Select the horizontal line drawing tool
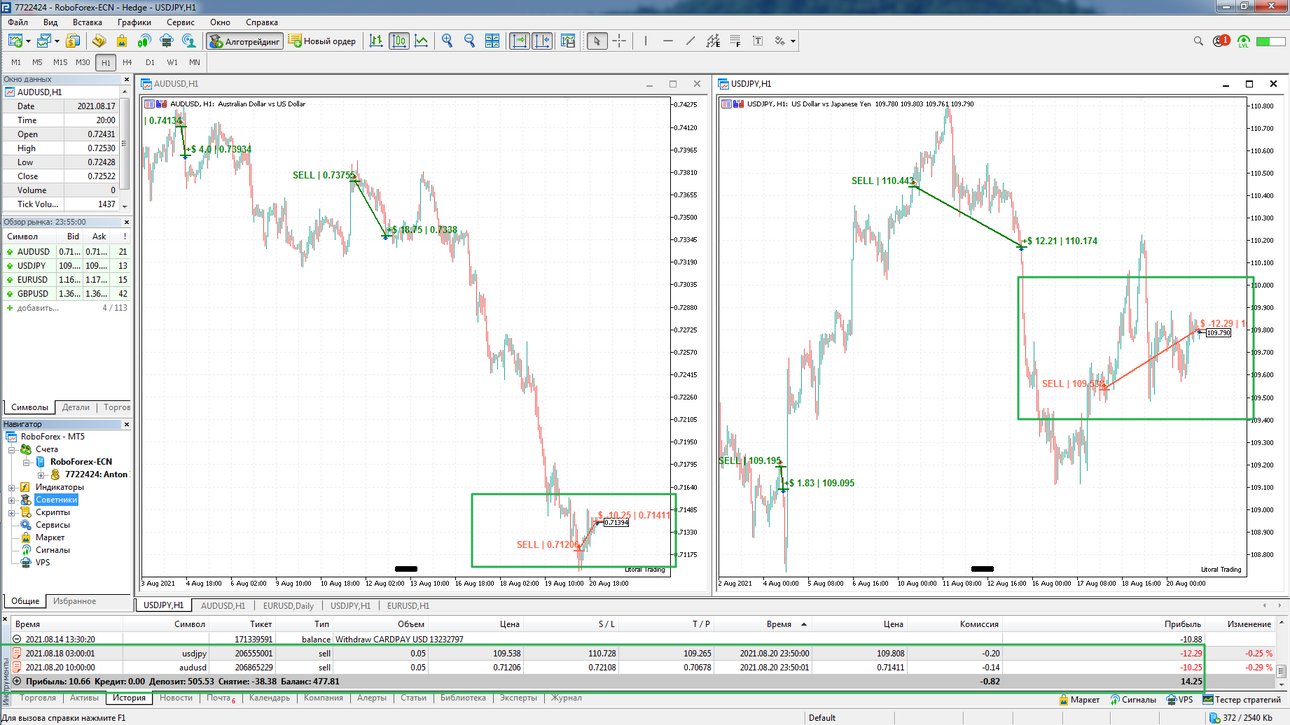The height and width of the screenshot is (725, 1290). coord(668,41)
